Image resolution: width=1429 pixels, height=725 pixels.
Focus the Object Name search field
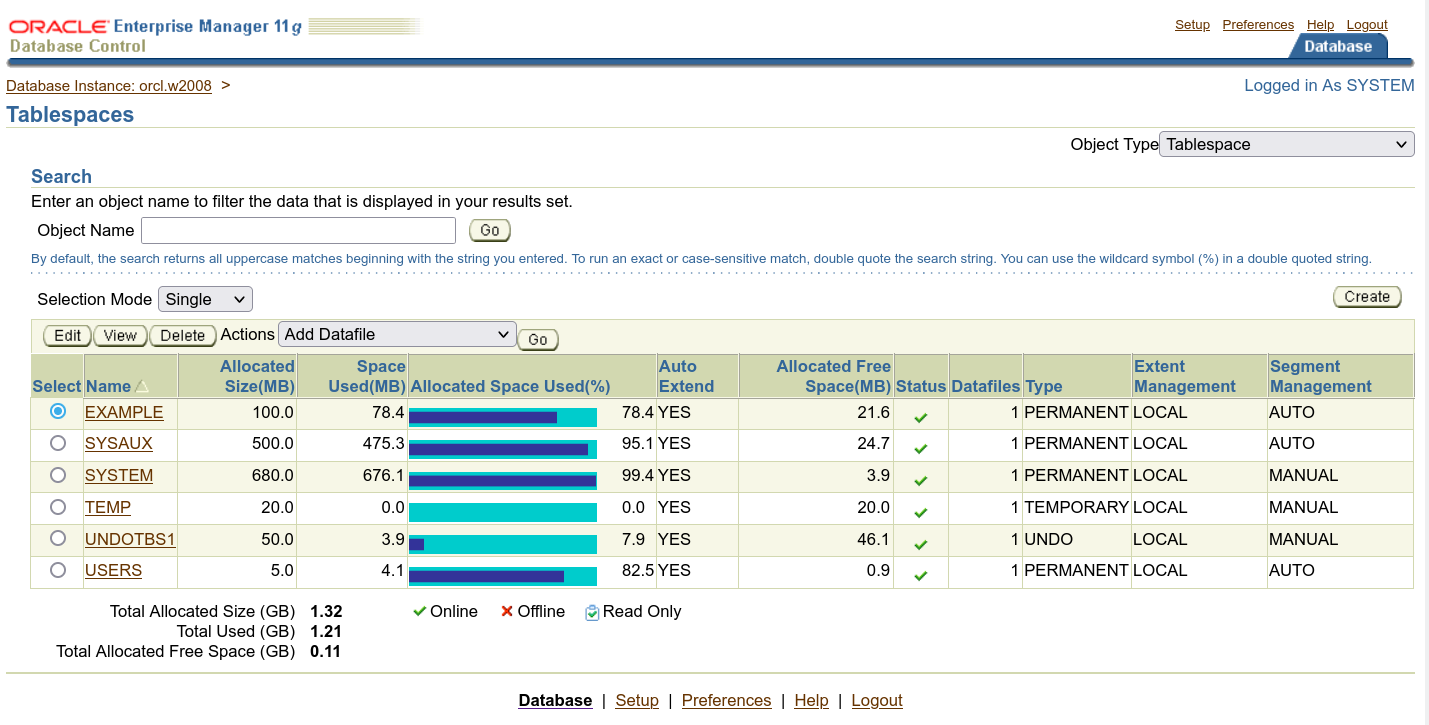pyautogui.click(x=298, y=230)
